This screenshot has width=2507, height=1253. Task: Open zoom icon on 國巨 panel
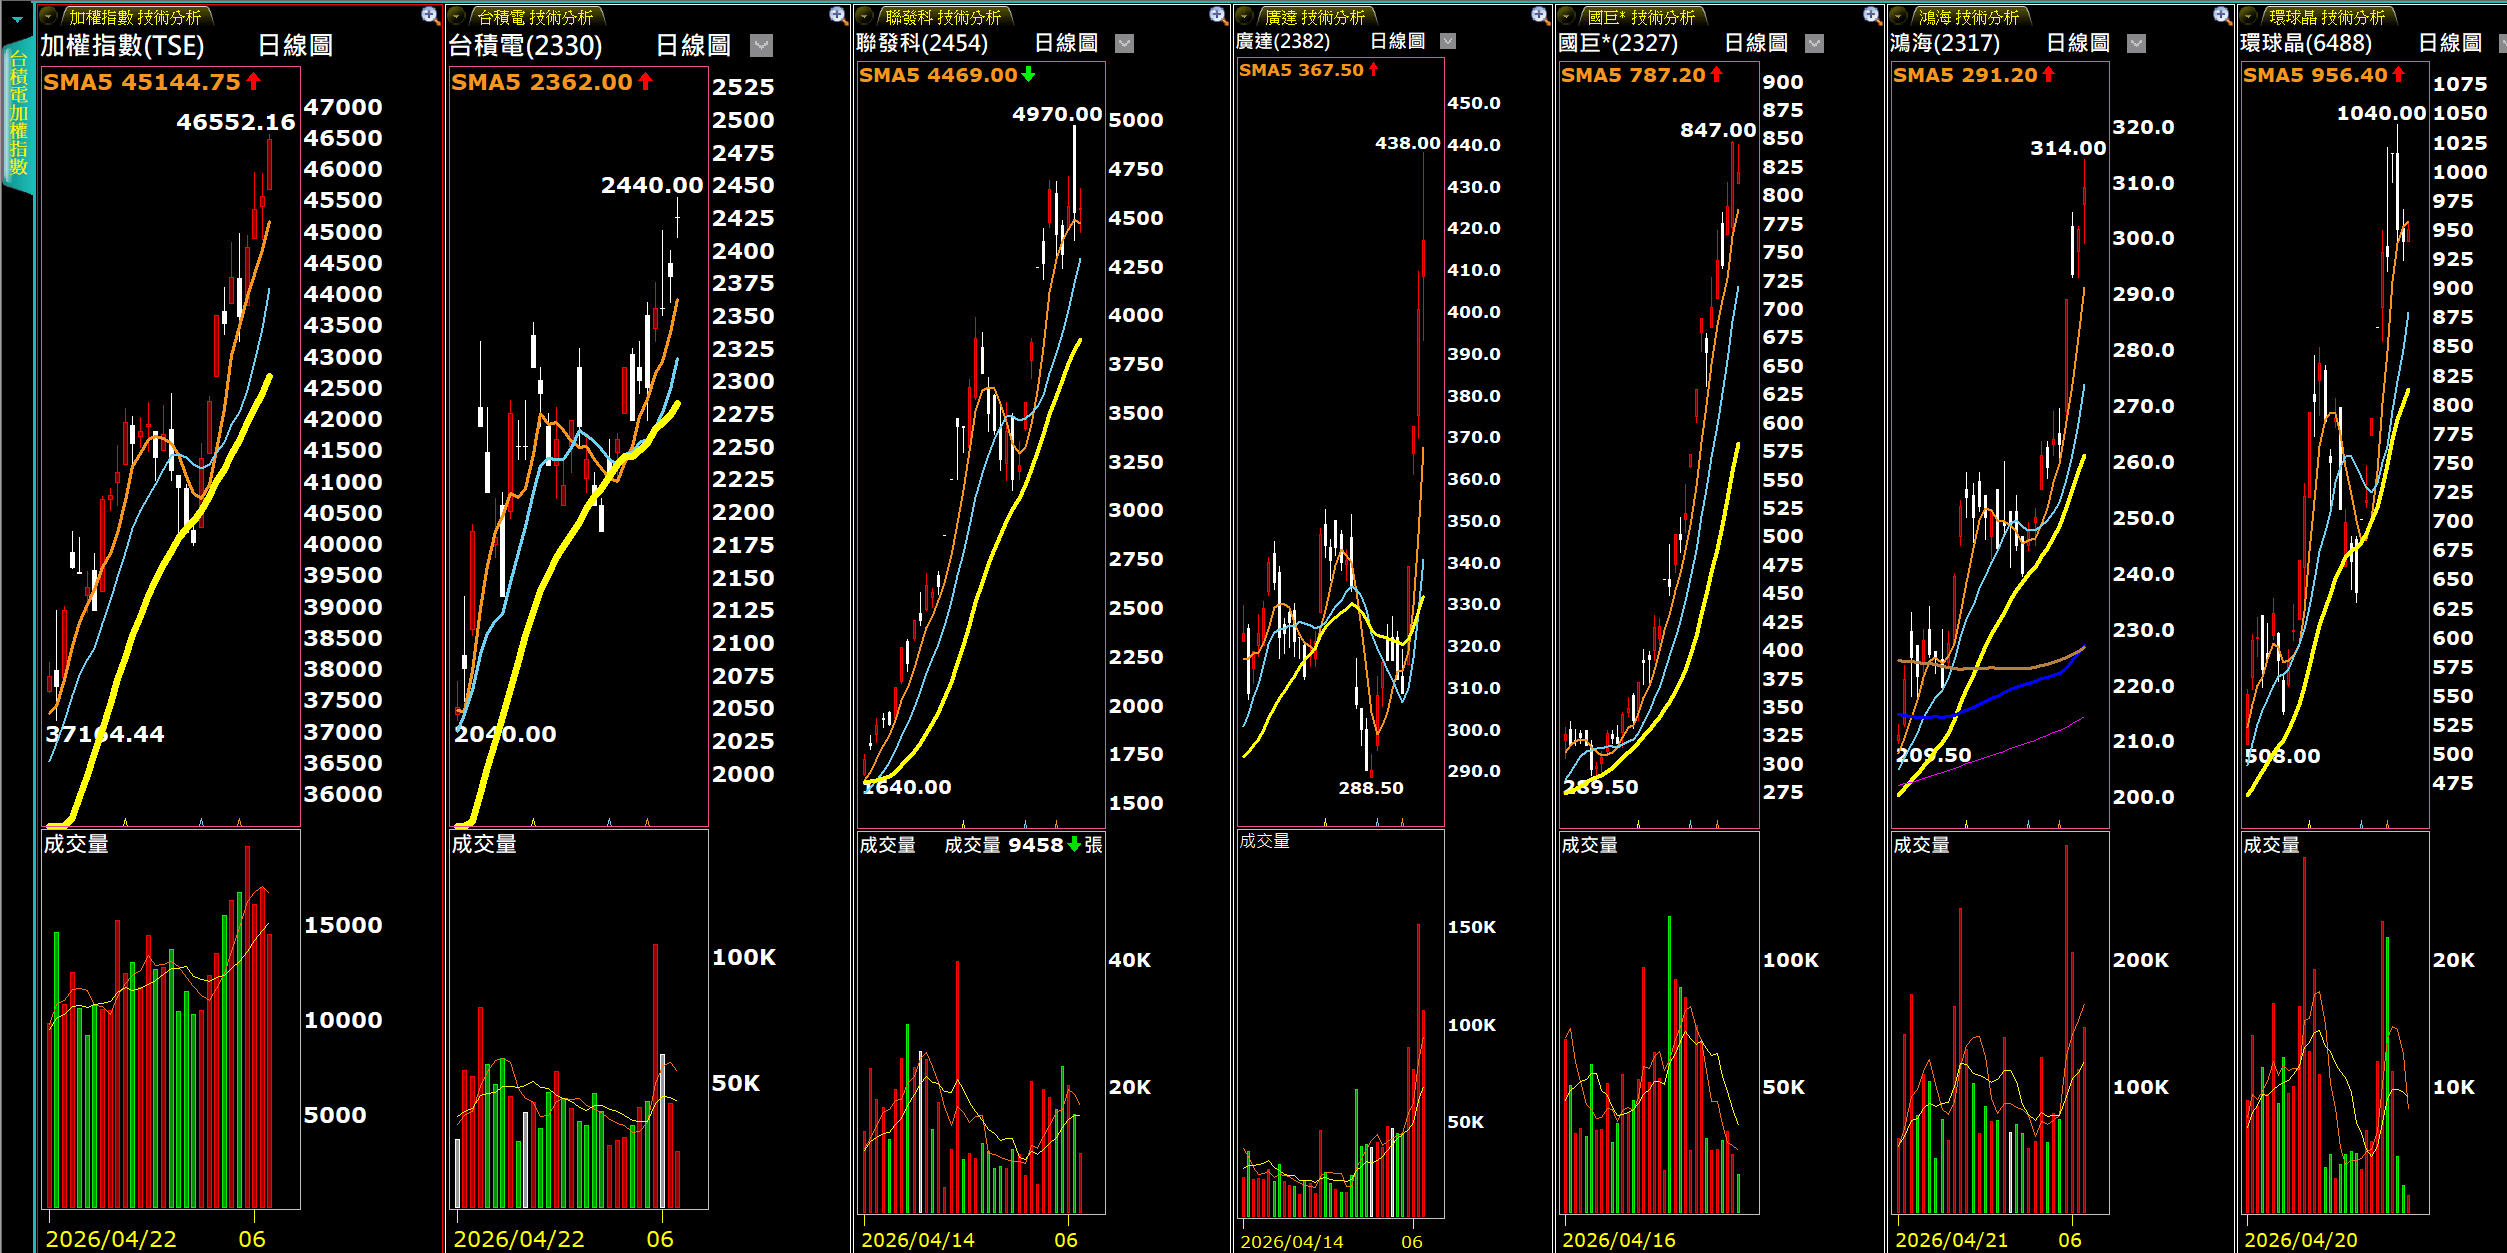click(1872, 15)
